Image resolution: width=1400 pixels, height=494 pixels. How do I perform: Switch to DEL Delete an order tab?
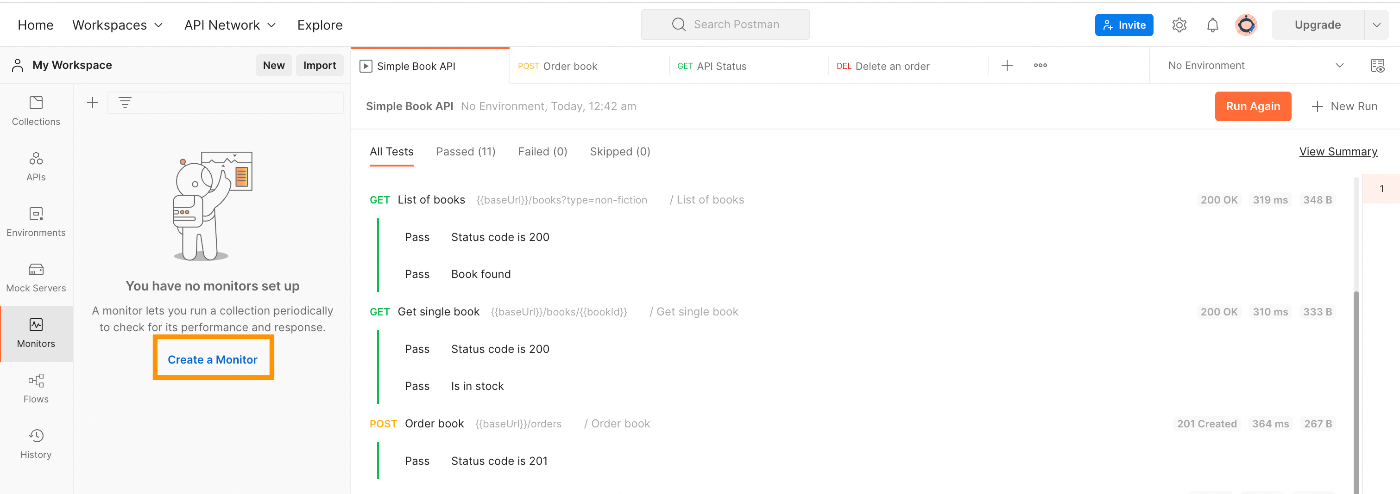pyautogui.click(x=909, y=66)
